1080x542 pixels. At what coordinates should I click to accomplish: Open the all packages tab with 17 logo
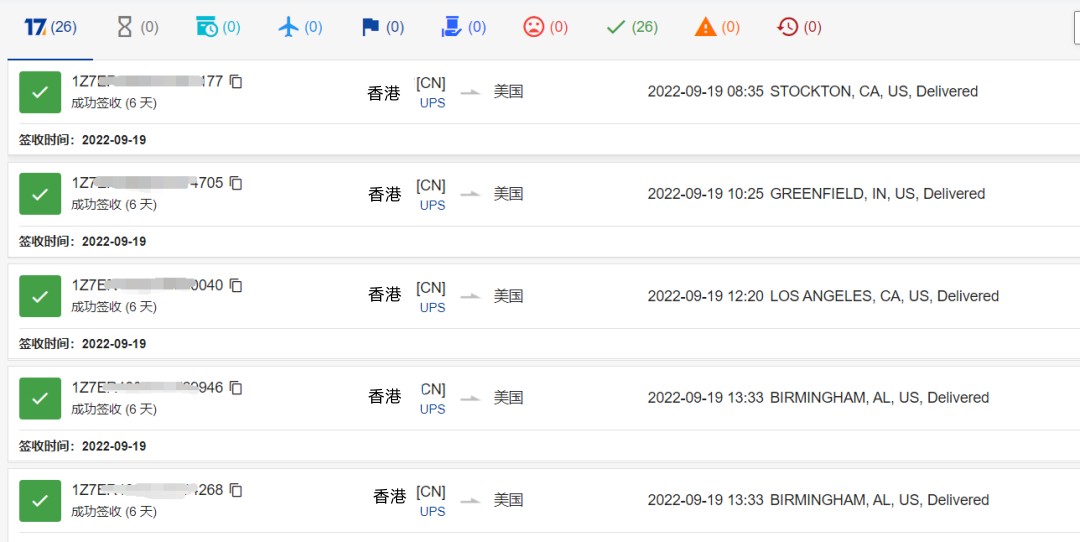click(50, 27)
